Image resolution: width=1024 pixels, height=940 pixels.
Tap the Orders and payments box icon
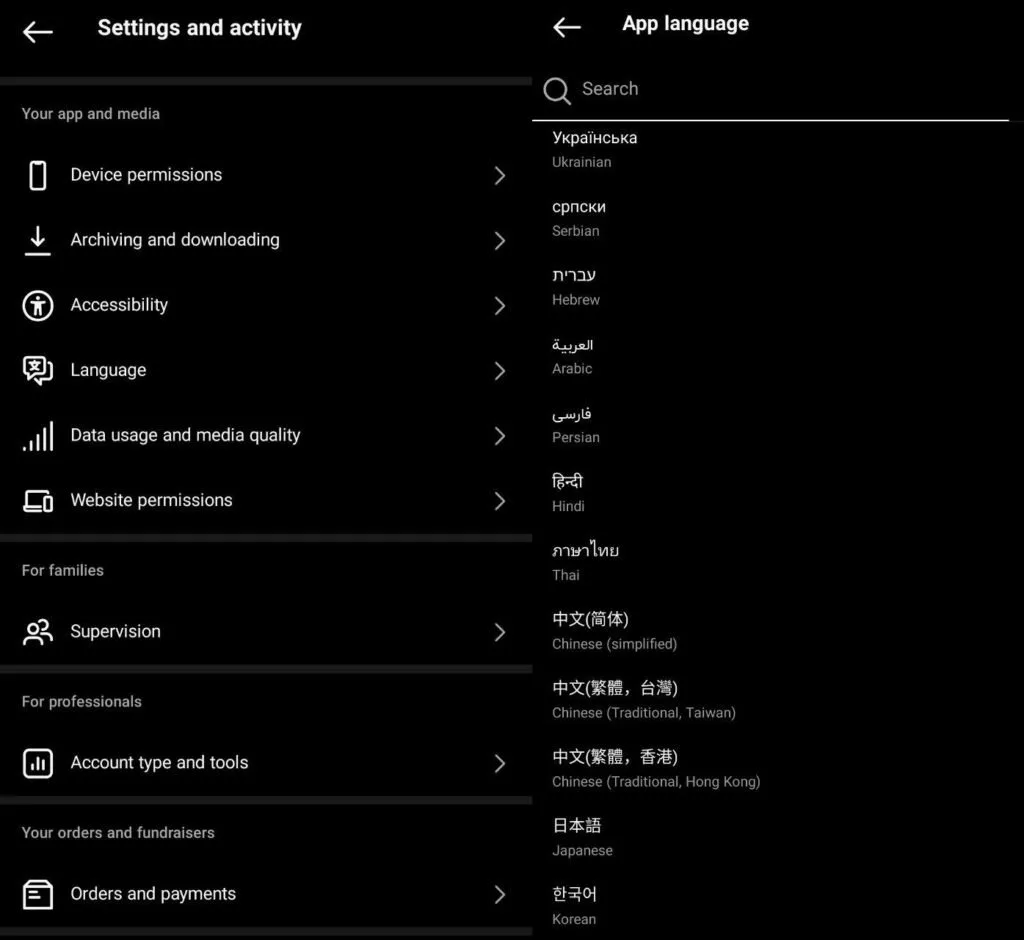[38, 894]
